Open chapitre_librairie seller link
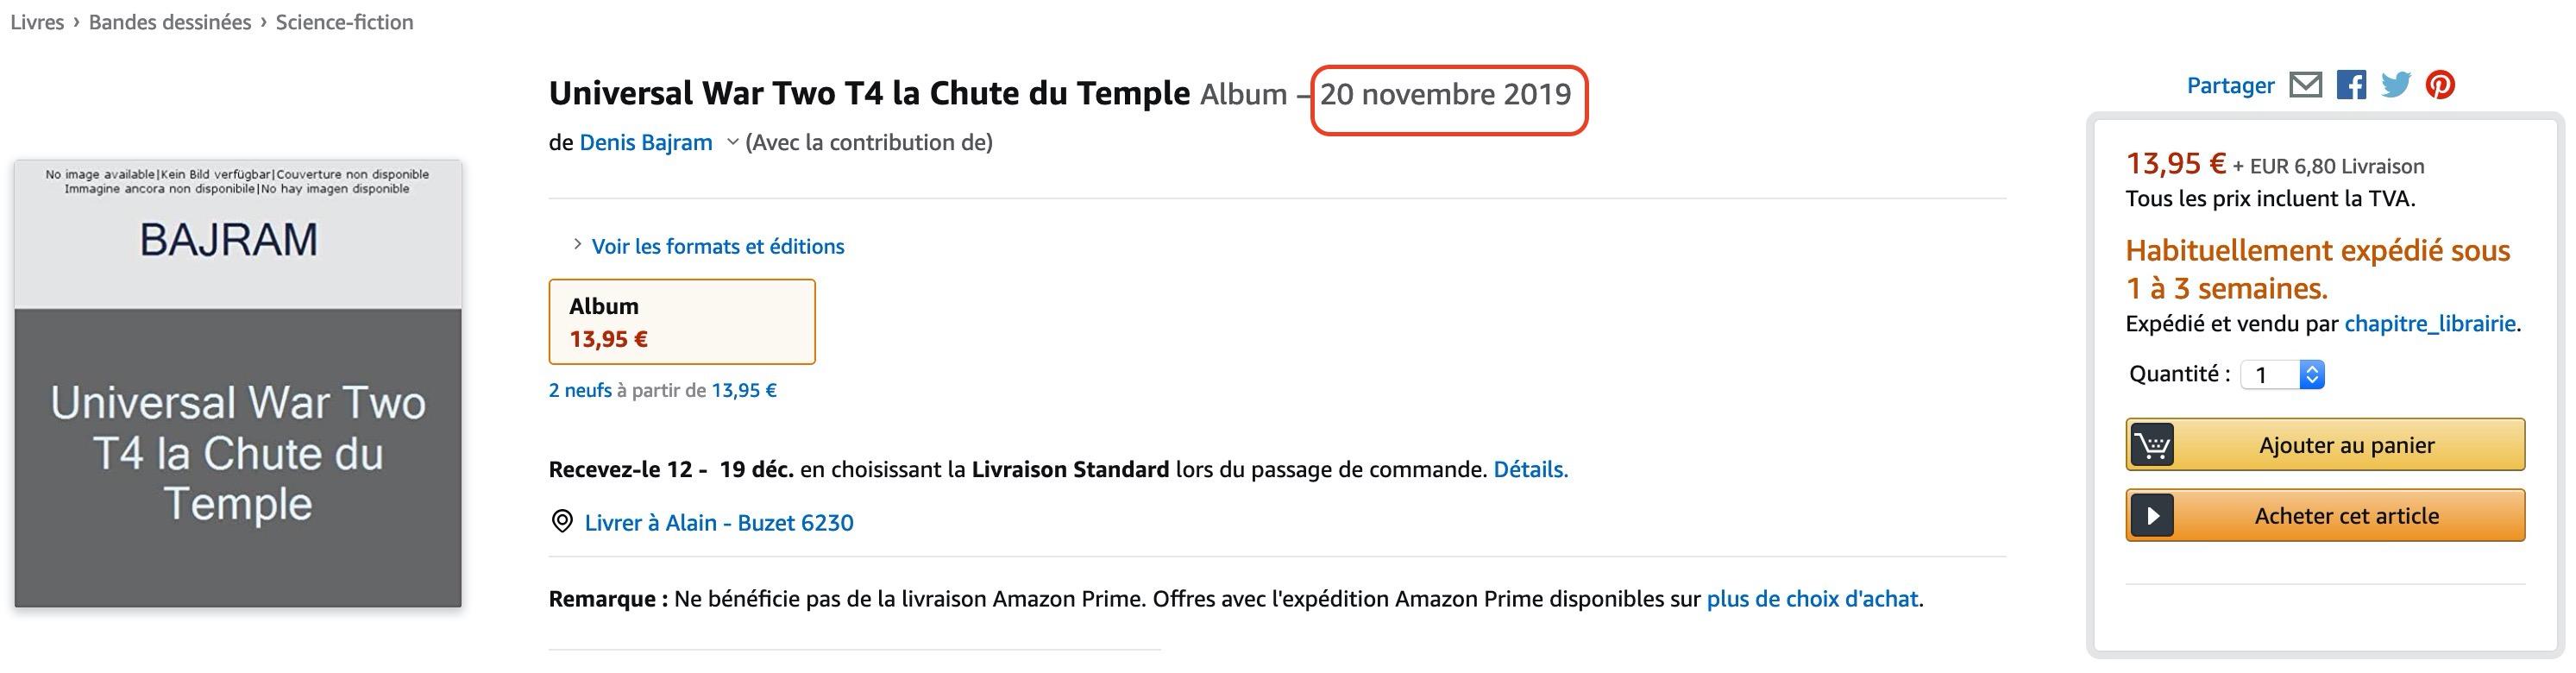This screenshot has width=2576, height=673. click(2429, 323)
